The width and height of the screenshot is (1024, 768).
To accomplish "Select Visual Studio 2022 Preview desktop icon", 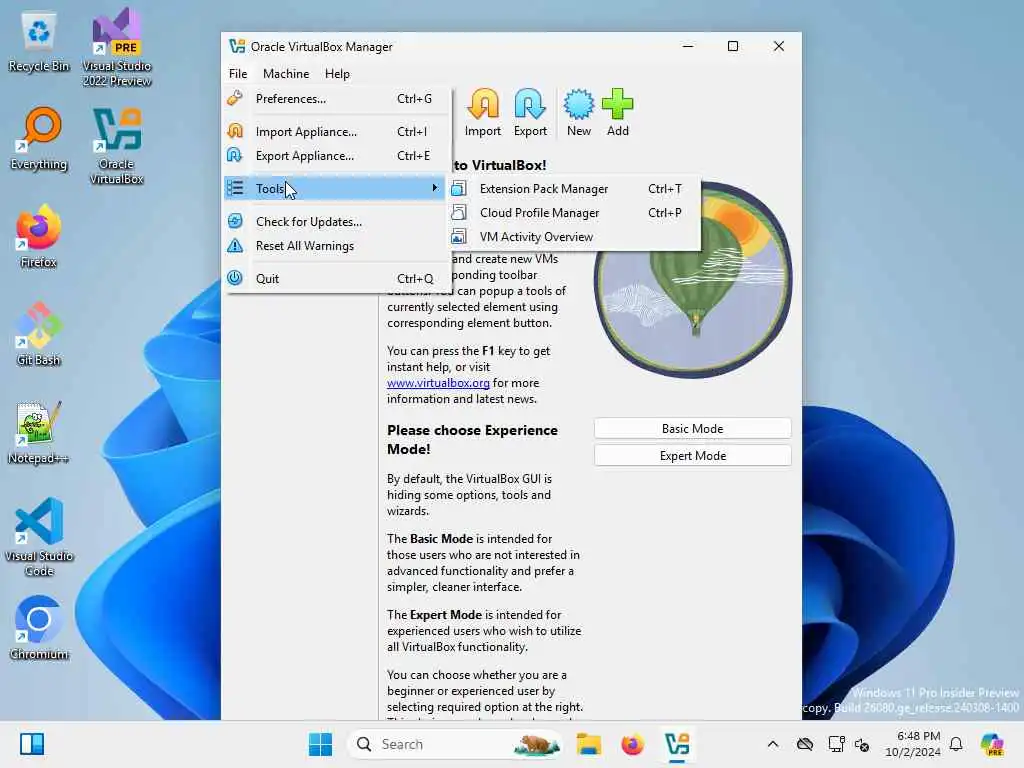I will click(117, 47).
